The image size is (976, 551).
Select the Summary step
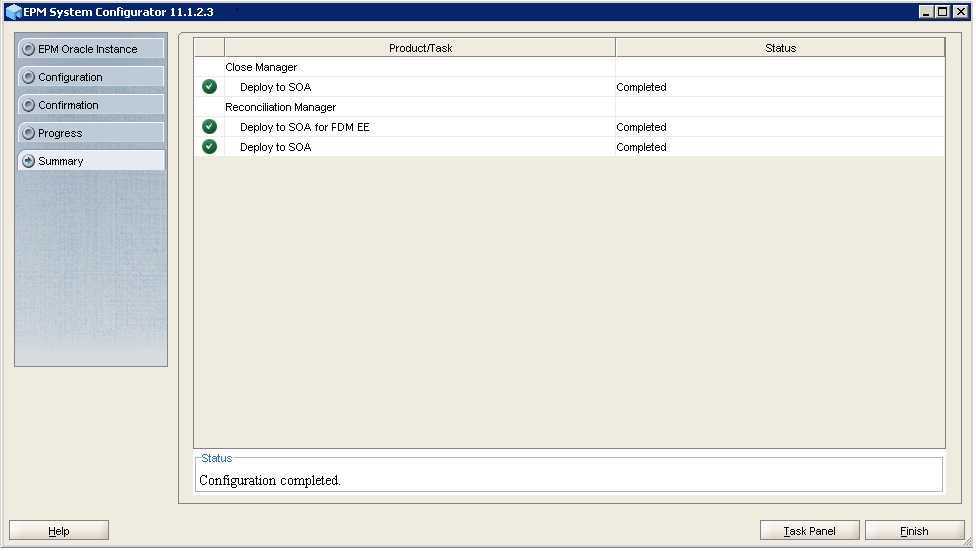pyautogui.click(x=92, y=161)
